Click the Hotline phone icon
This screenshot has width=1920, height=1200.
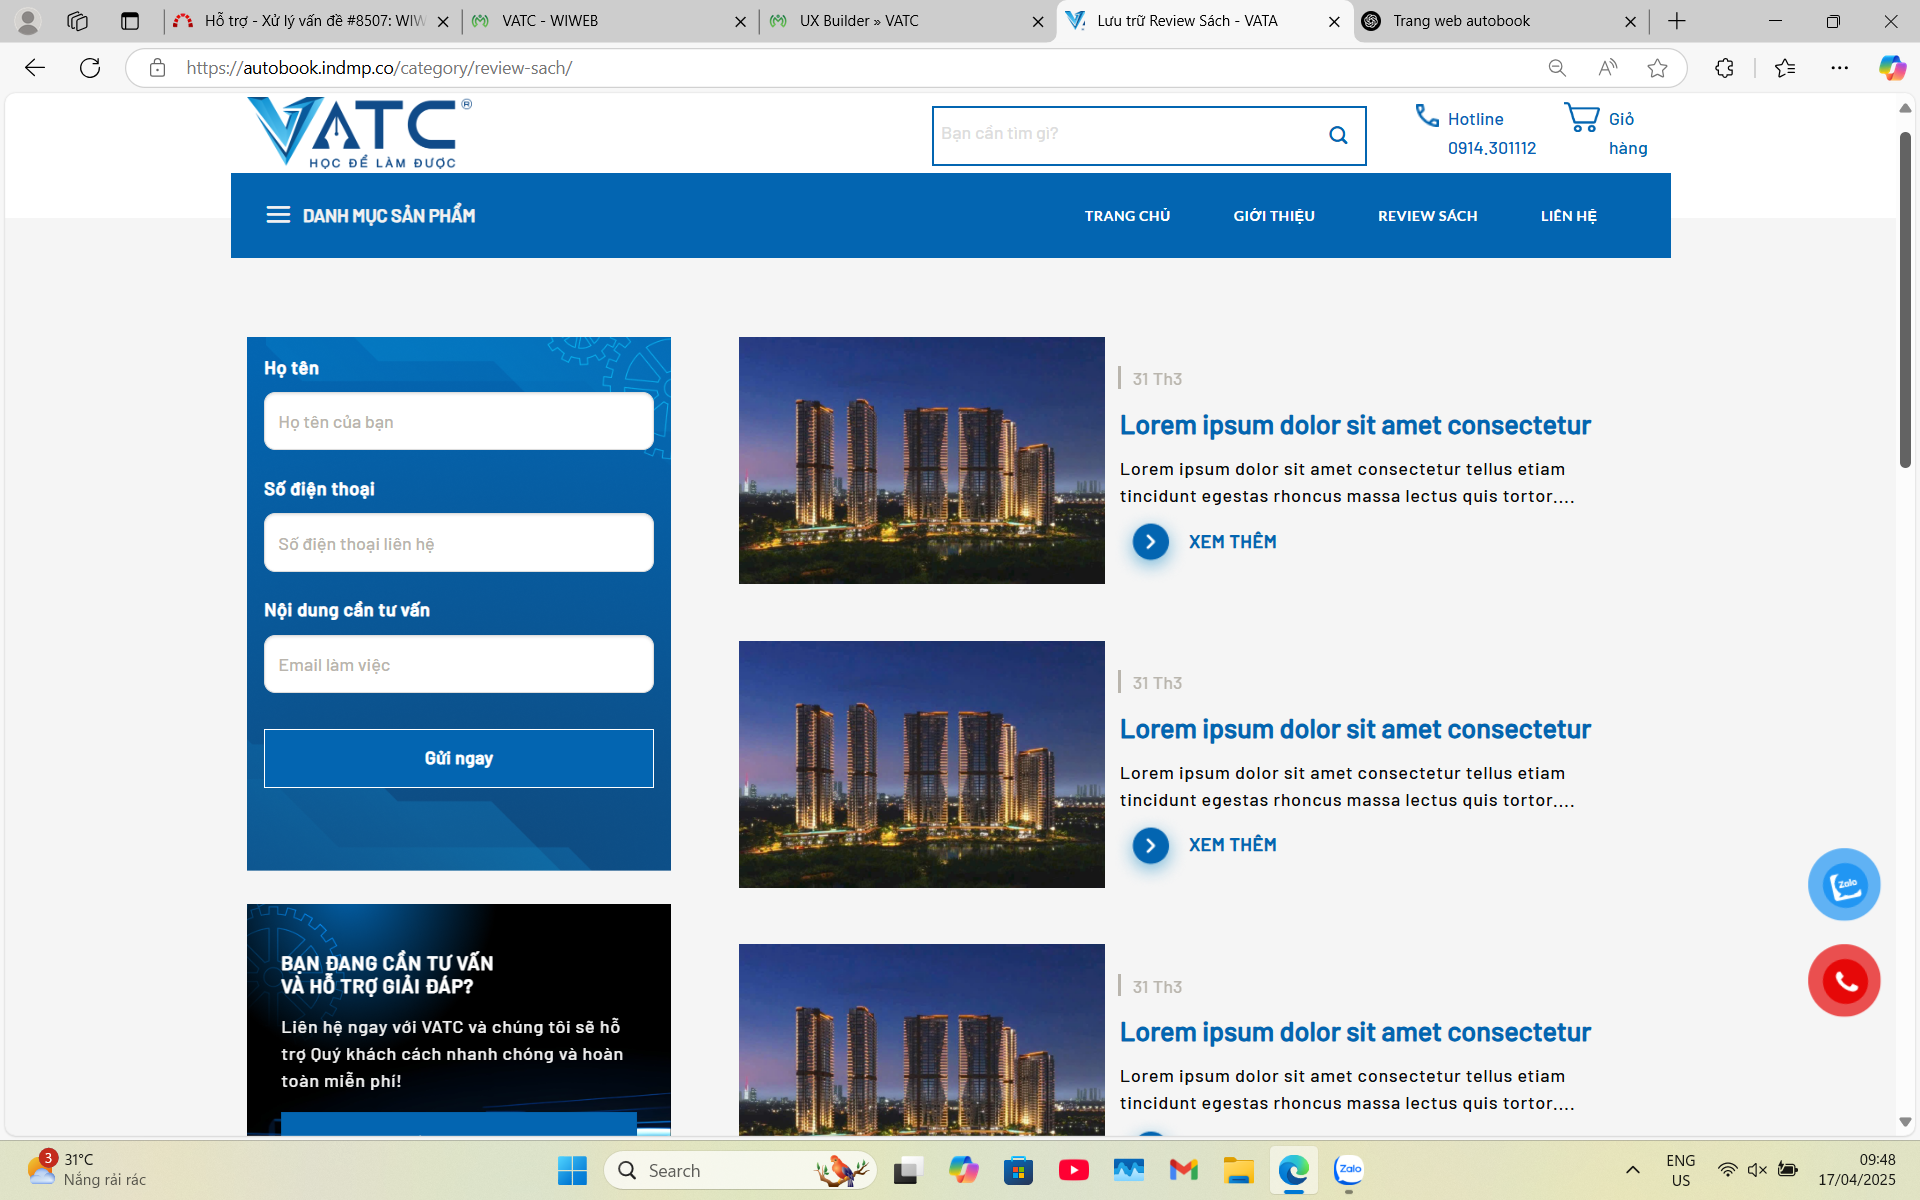pos(1427,116)
